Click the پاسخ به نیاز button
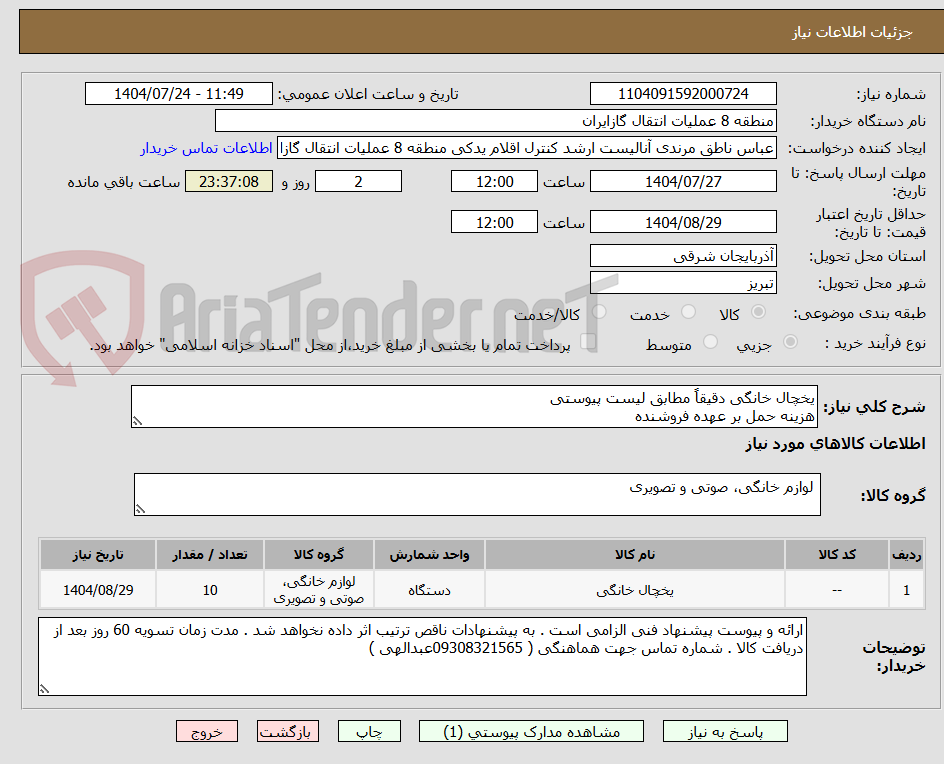 click(724, 731)
